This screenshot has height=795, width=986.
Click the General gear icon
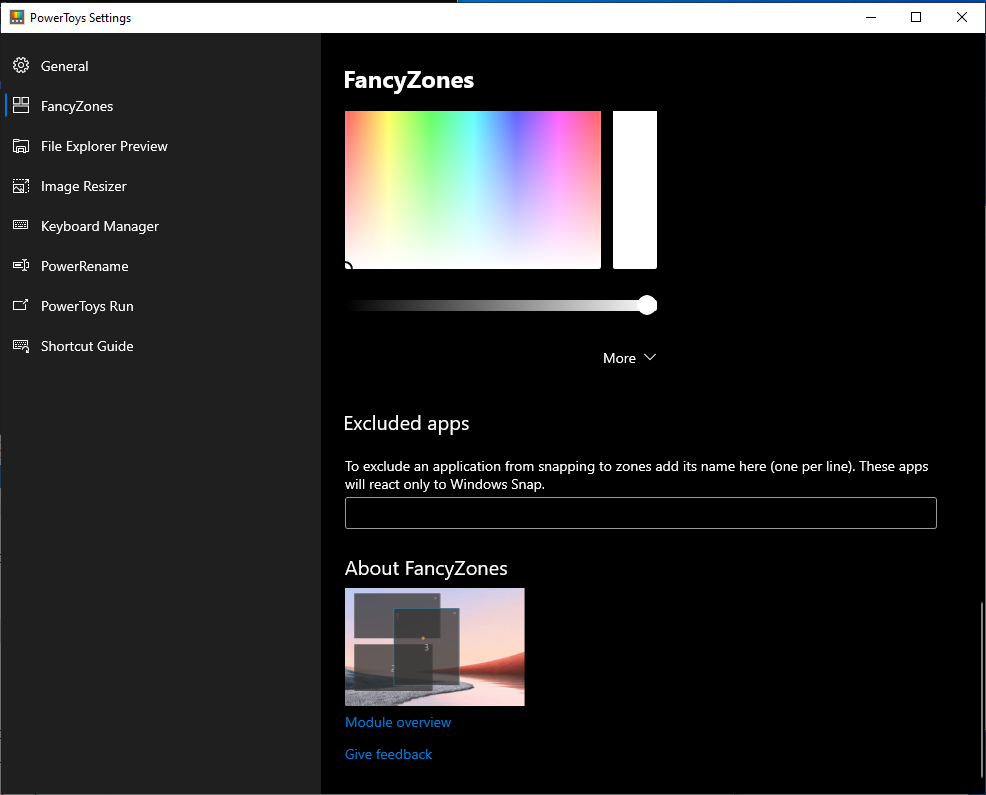tap(21, 65)
